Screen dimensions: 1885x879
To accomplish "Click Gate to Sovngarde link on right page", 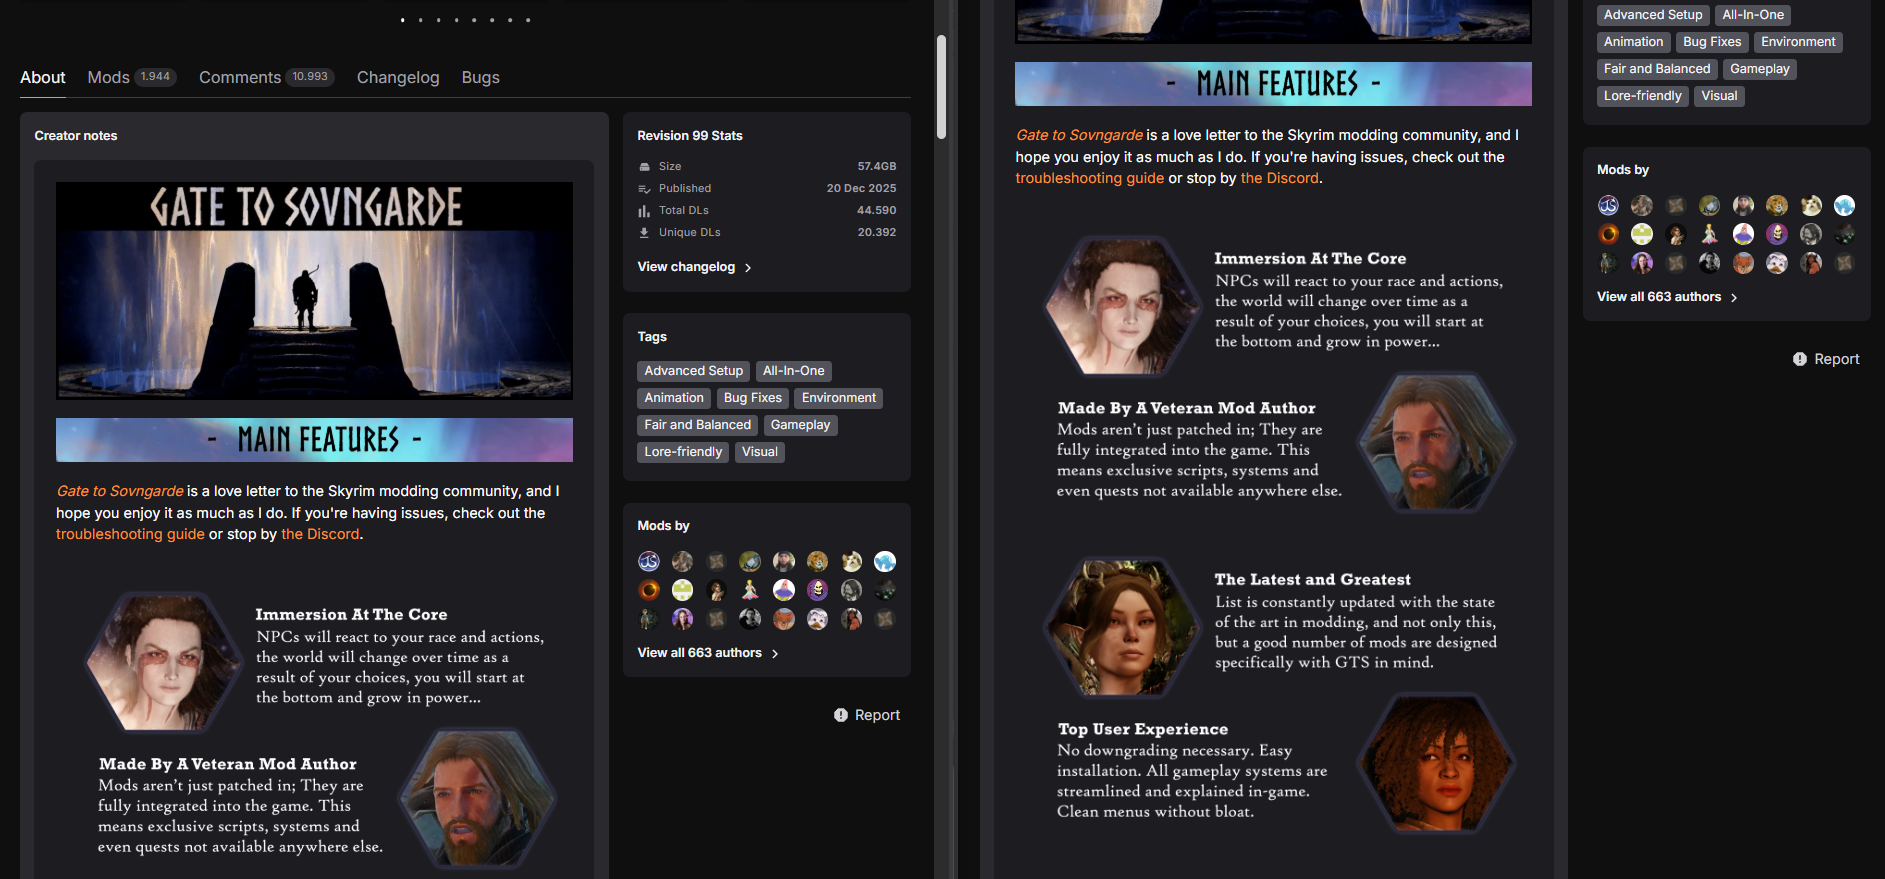I will click(1080, 135).
